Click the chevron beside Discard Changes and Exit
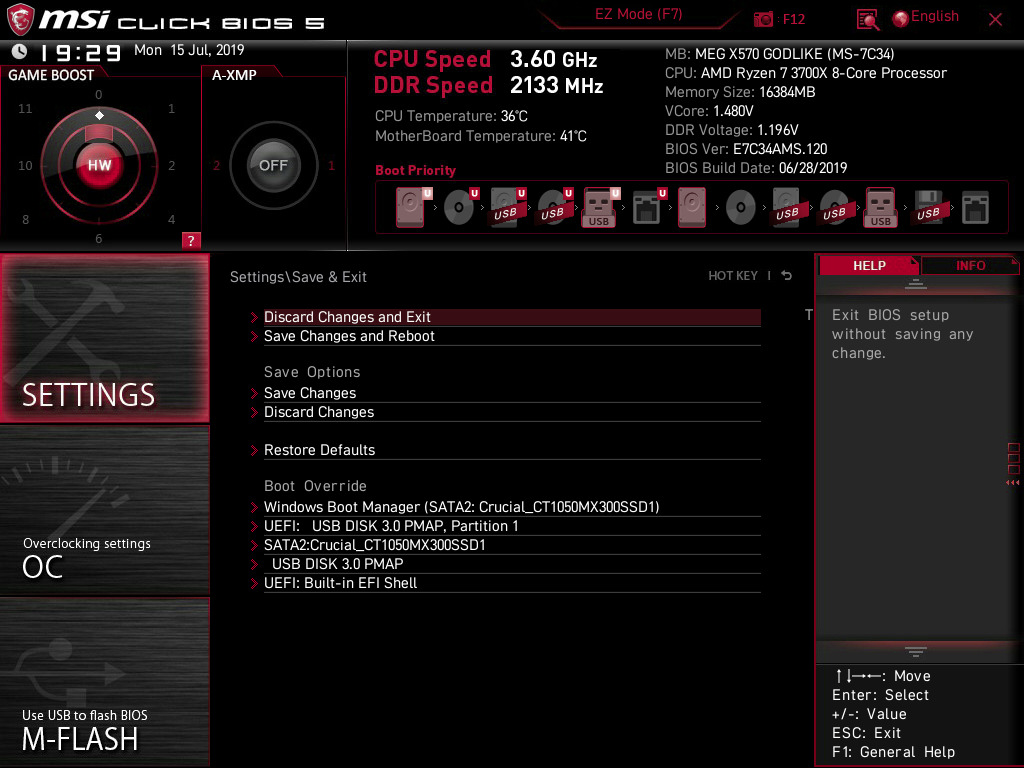1024x768 pixels. click(254, 317)
